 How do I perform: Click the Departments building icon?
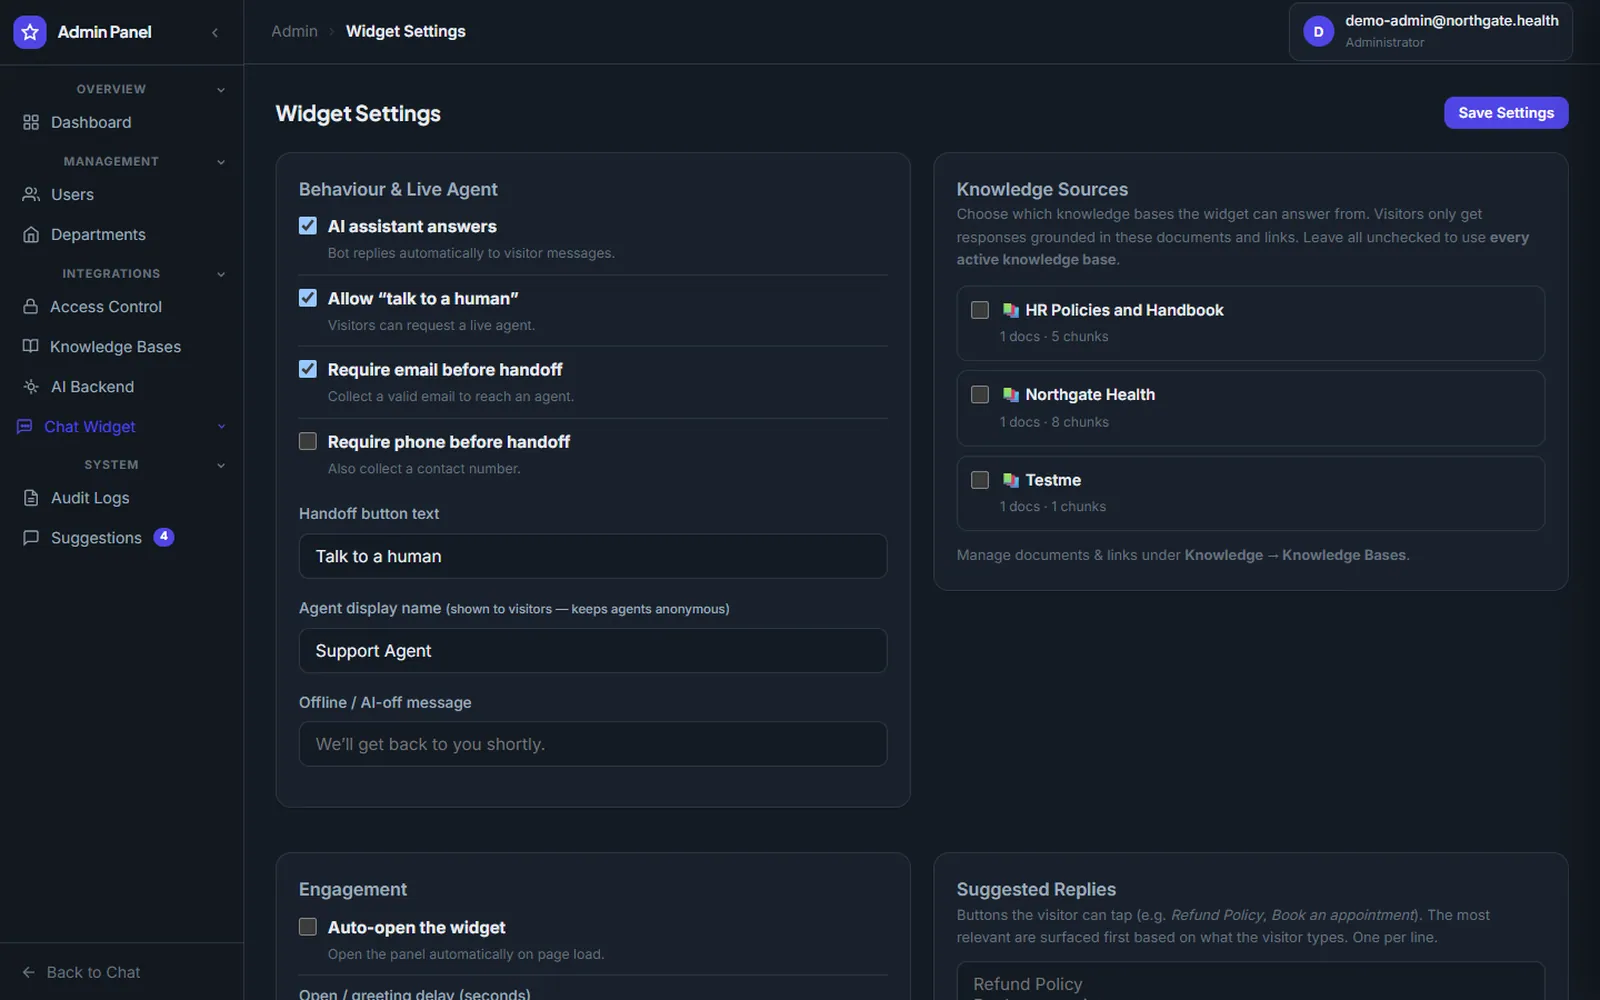[x=31, y=234]
